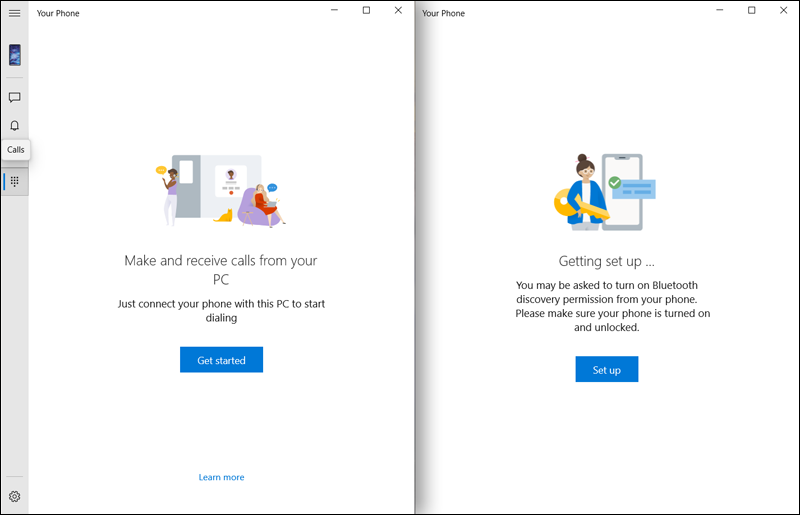This screenshot has height=515, width=800.
Task: Open the Messages section icon
Action: click(14, 97)
